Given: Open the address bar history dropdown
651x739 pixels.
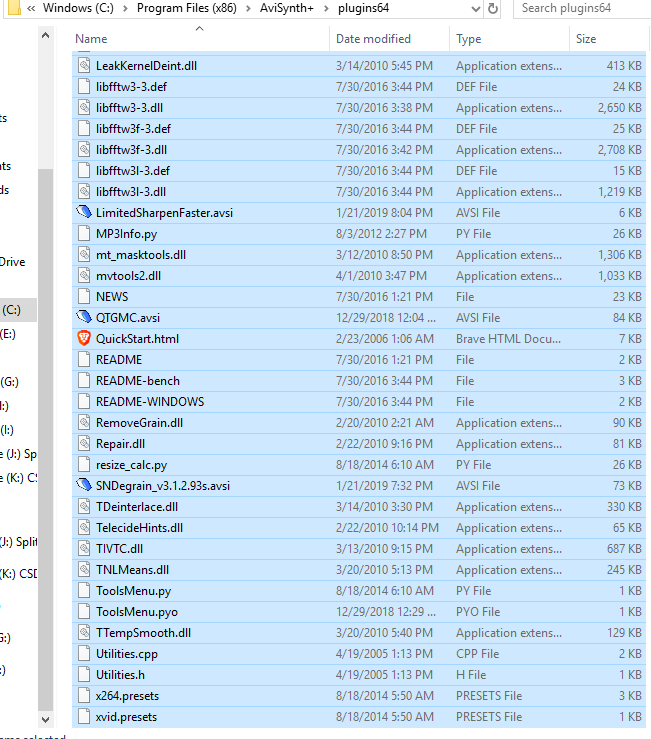Looking at the screenshot, I should [476, 8].
